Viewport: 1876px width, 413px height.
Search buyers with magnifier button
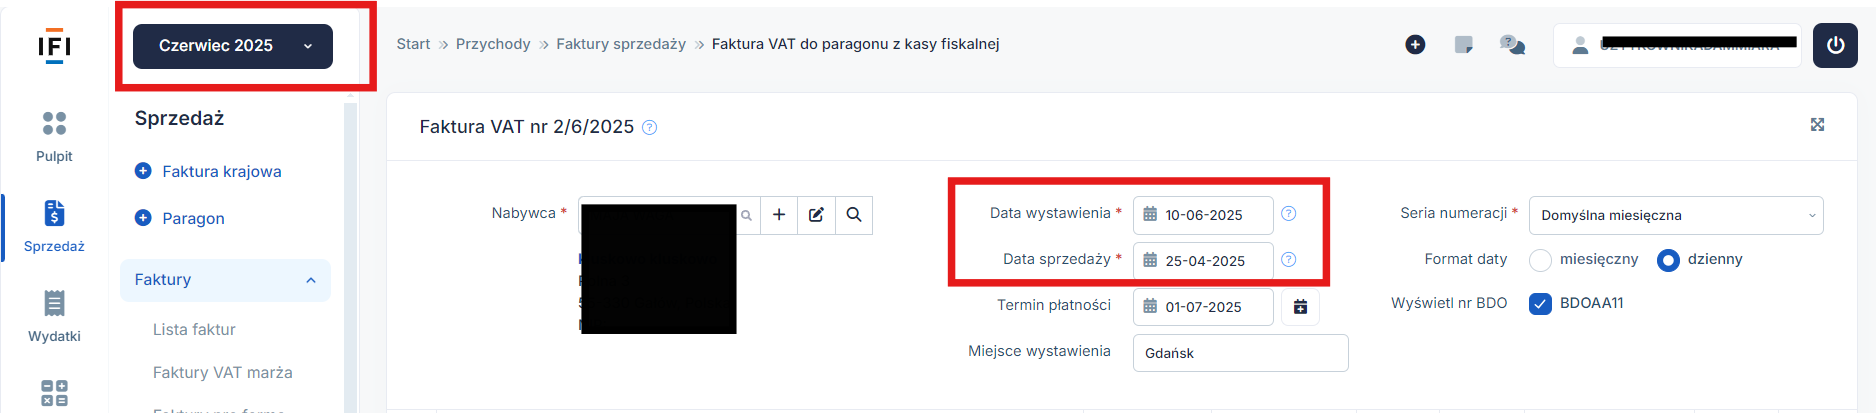854,215
